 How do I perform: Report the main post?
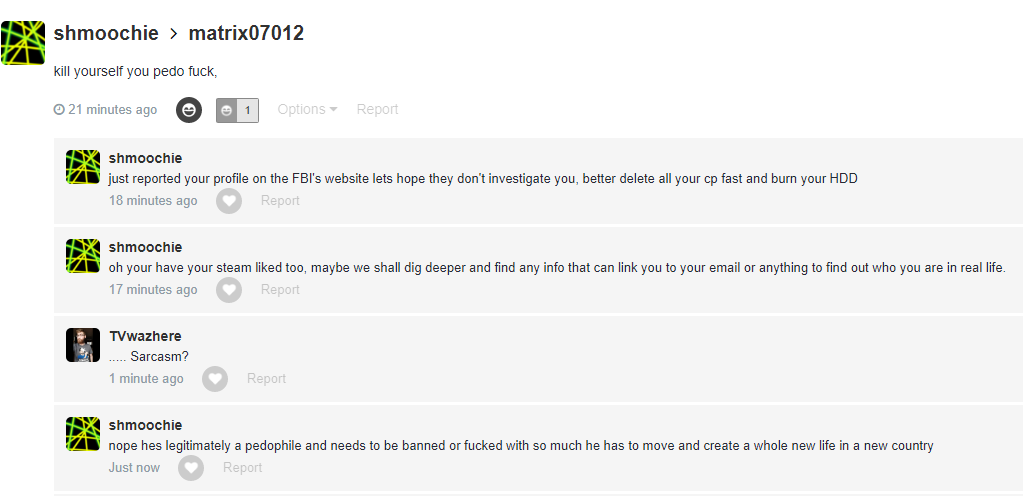[x=377, y=110]
